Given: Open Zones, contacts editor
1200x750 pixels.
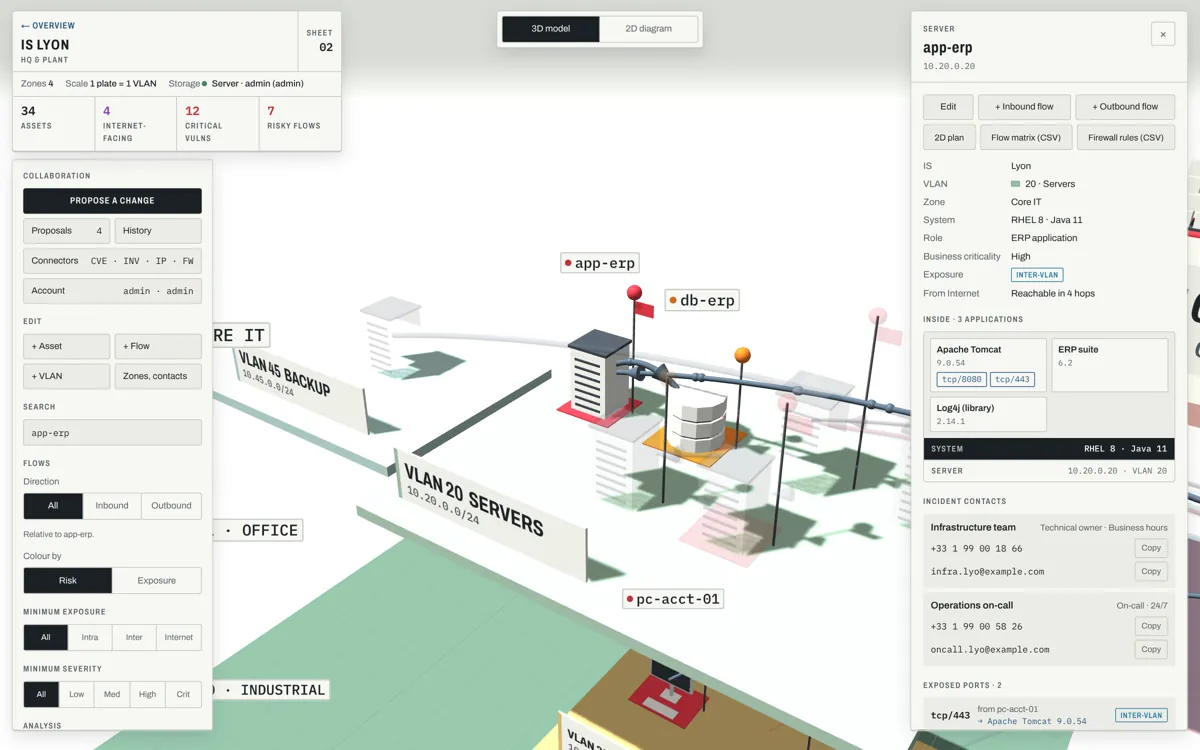Looking at the screenshot, I should [158, 376].
